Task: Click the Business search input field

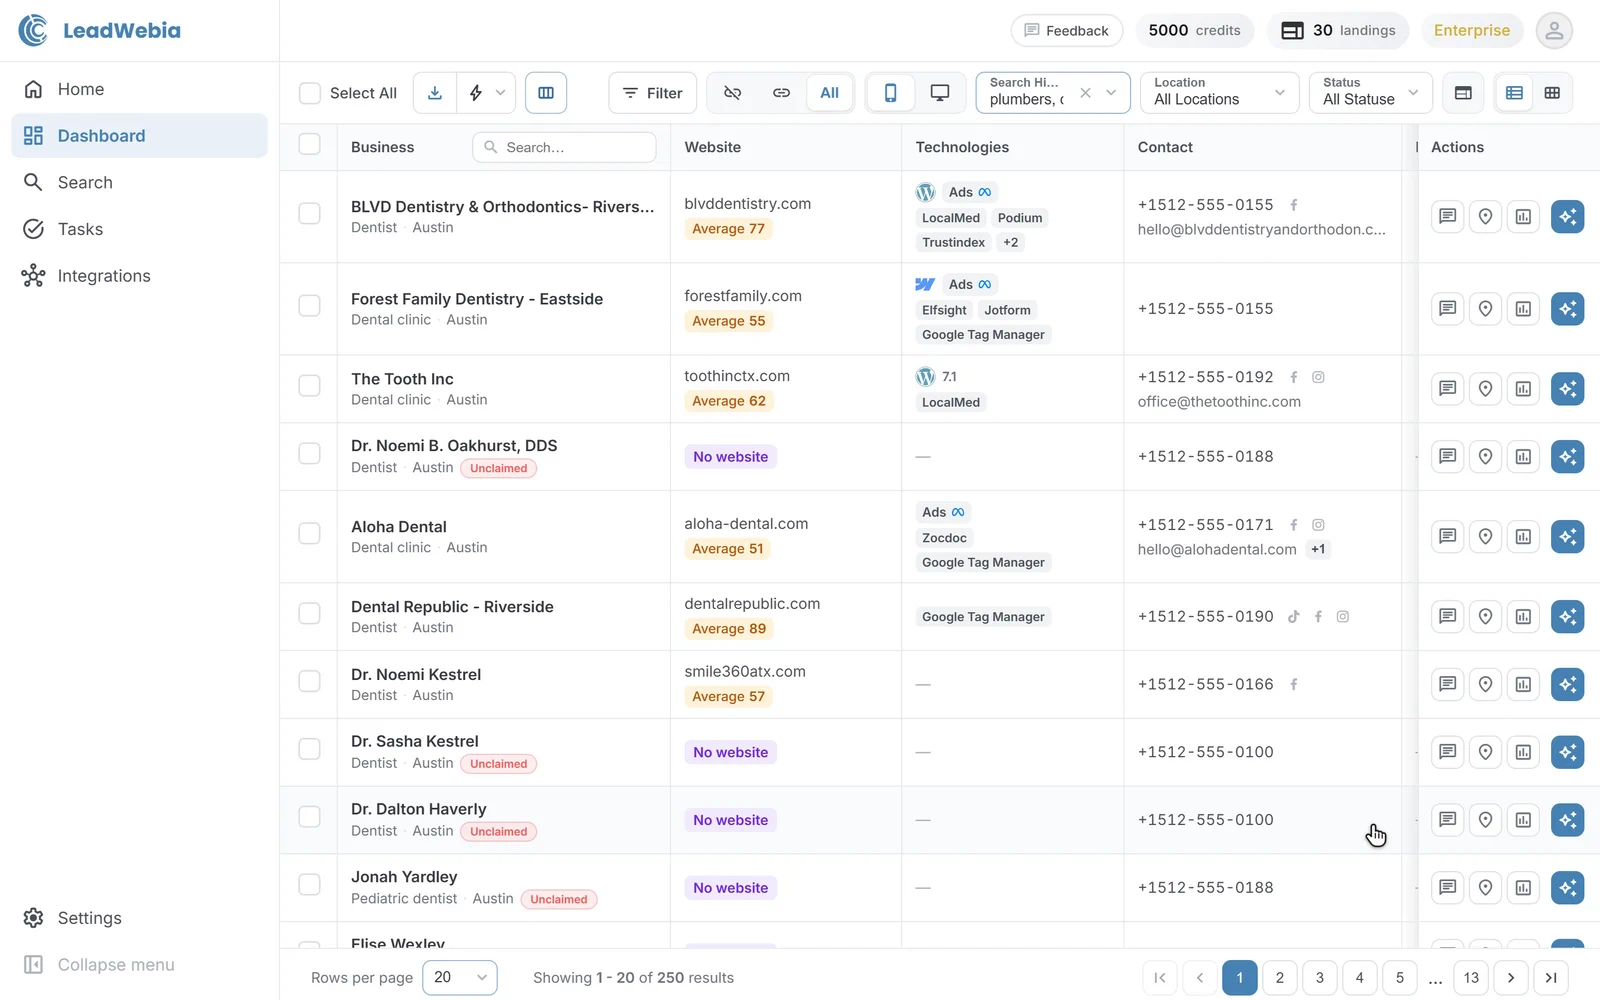Action: coord(564,147)
